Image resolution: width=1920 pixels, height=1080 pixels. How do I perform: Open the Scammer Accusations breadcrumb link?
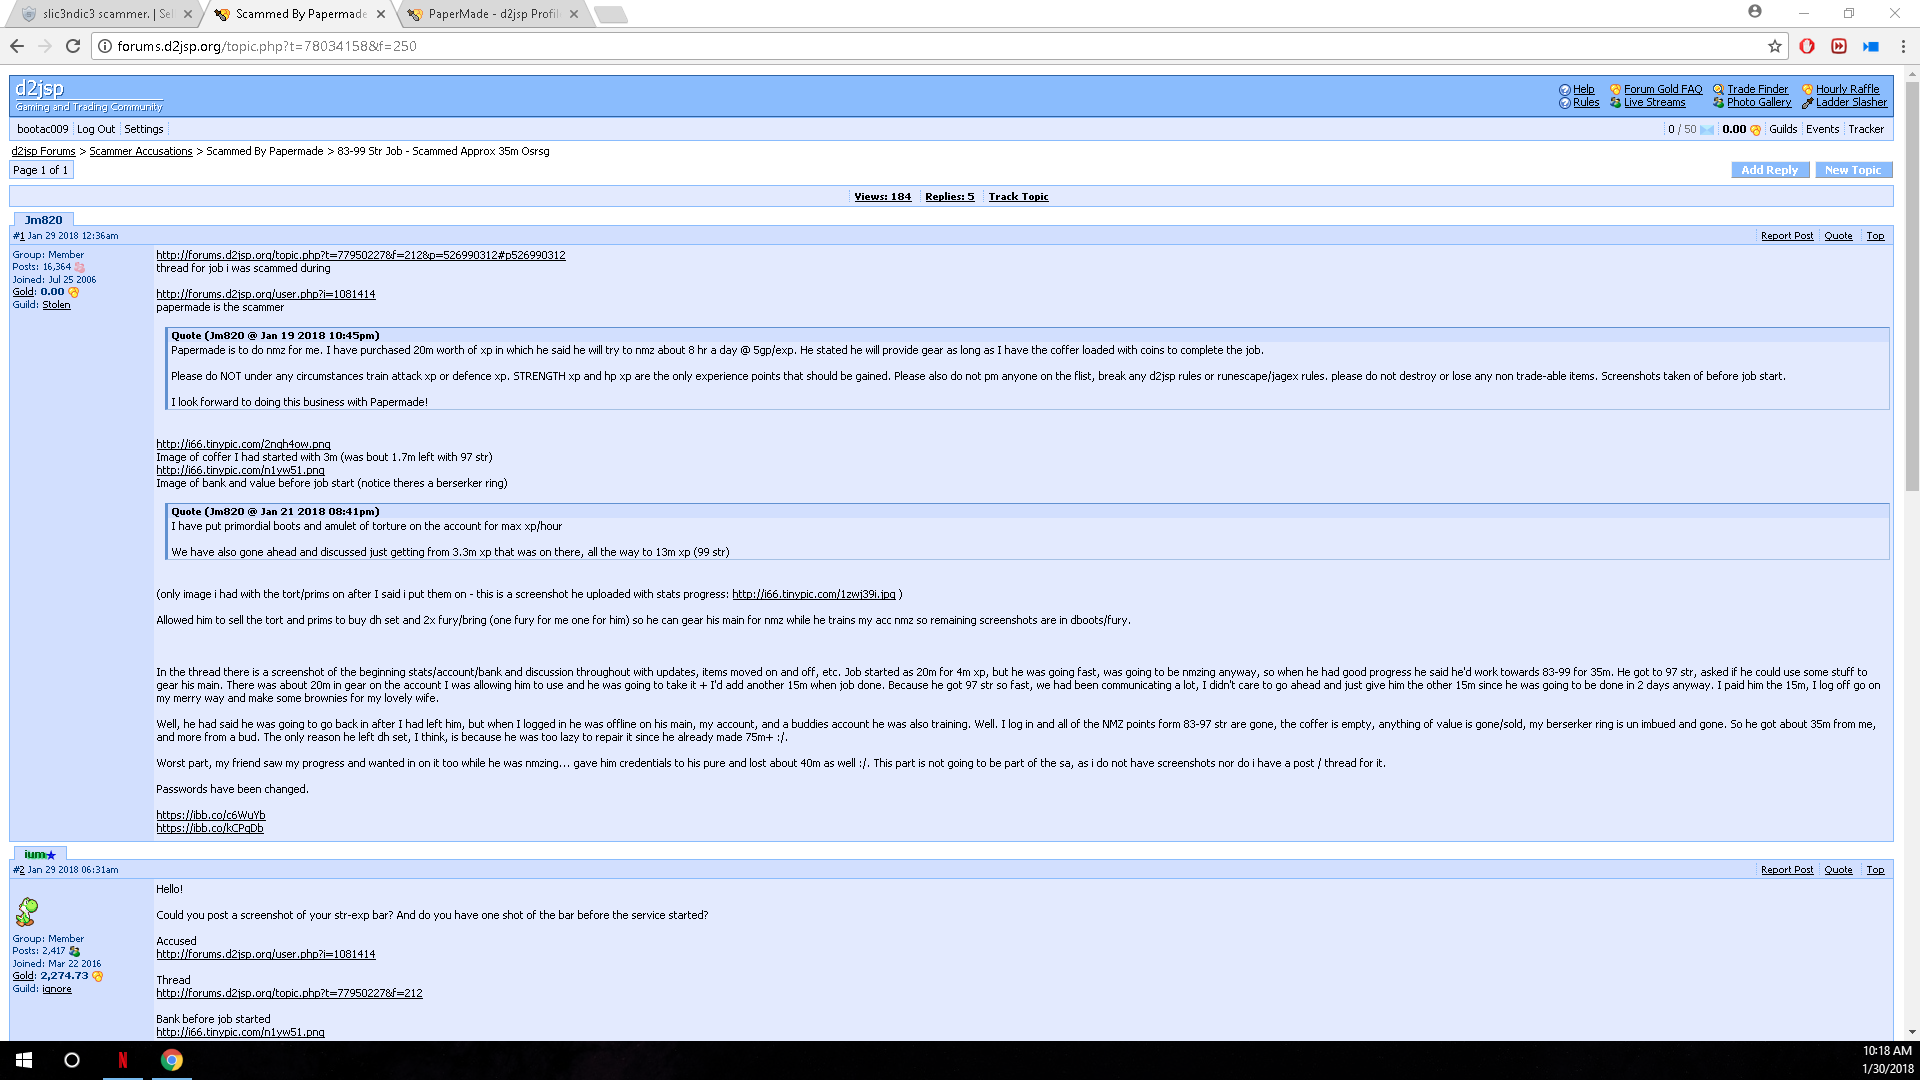pyautogui.click(x=141, y=151)
